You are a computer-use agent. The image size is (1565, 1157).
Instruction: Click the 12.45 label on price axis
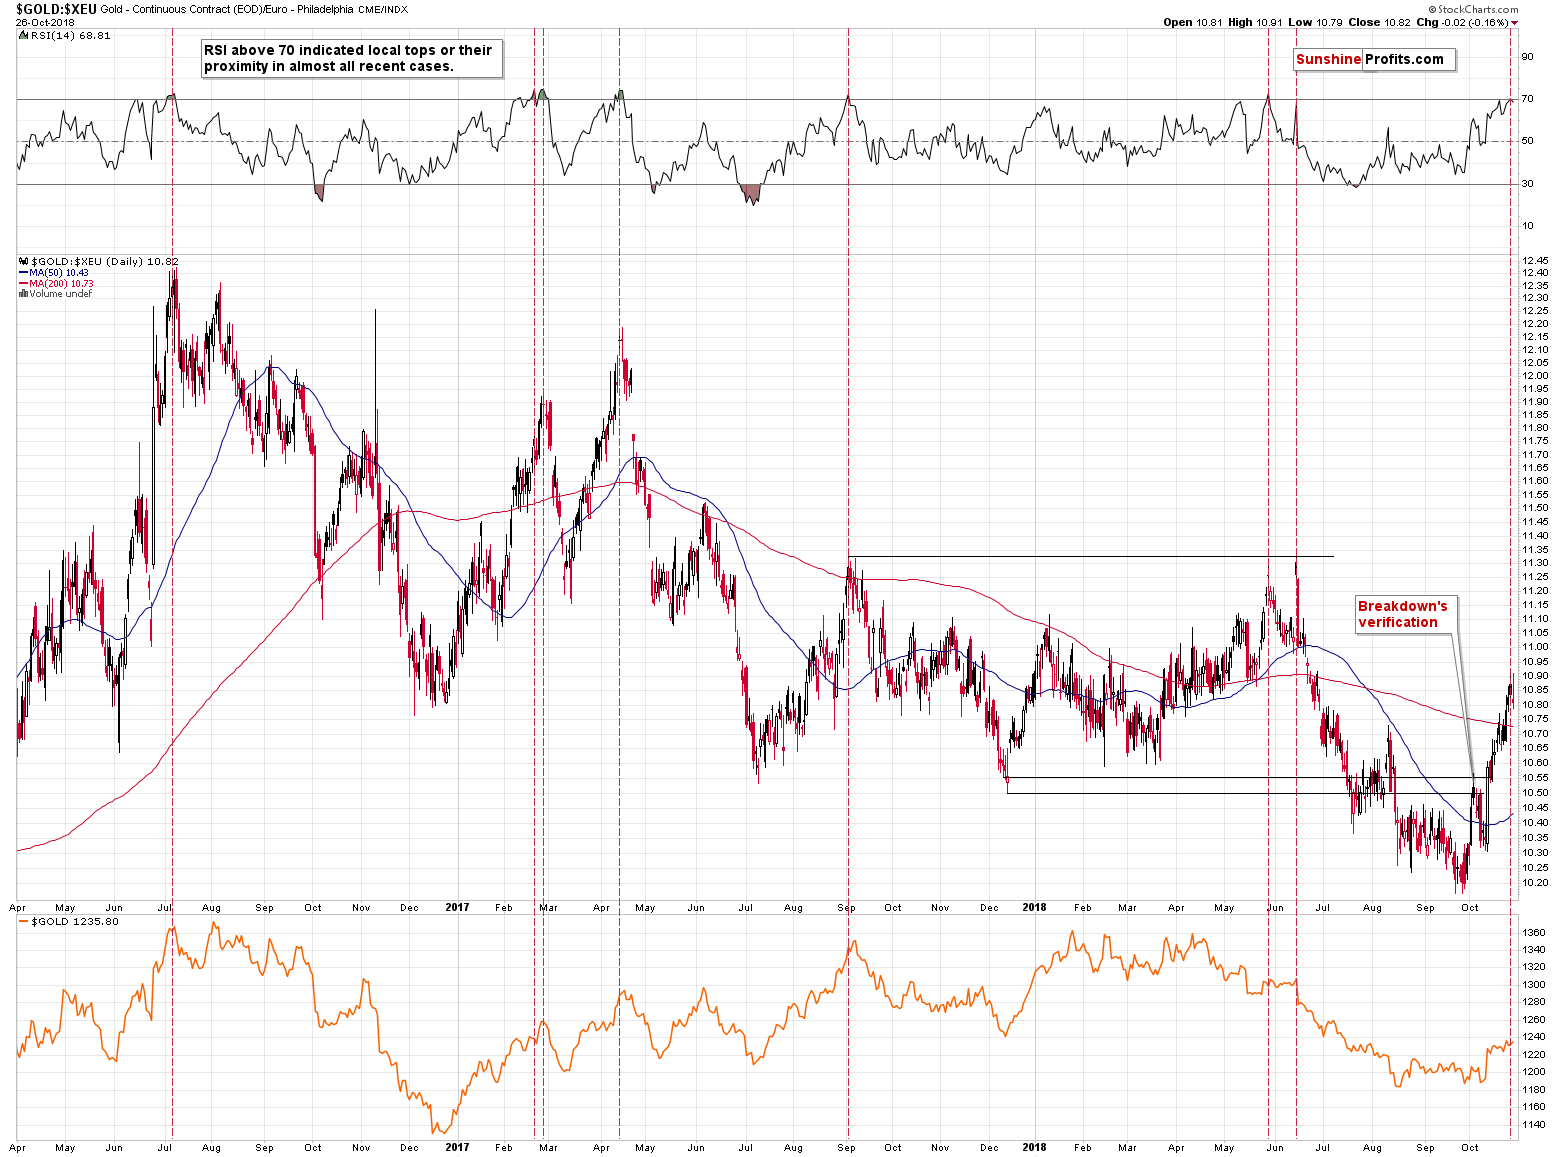point(1535,260)
